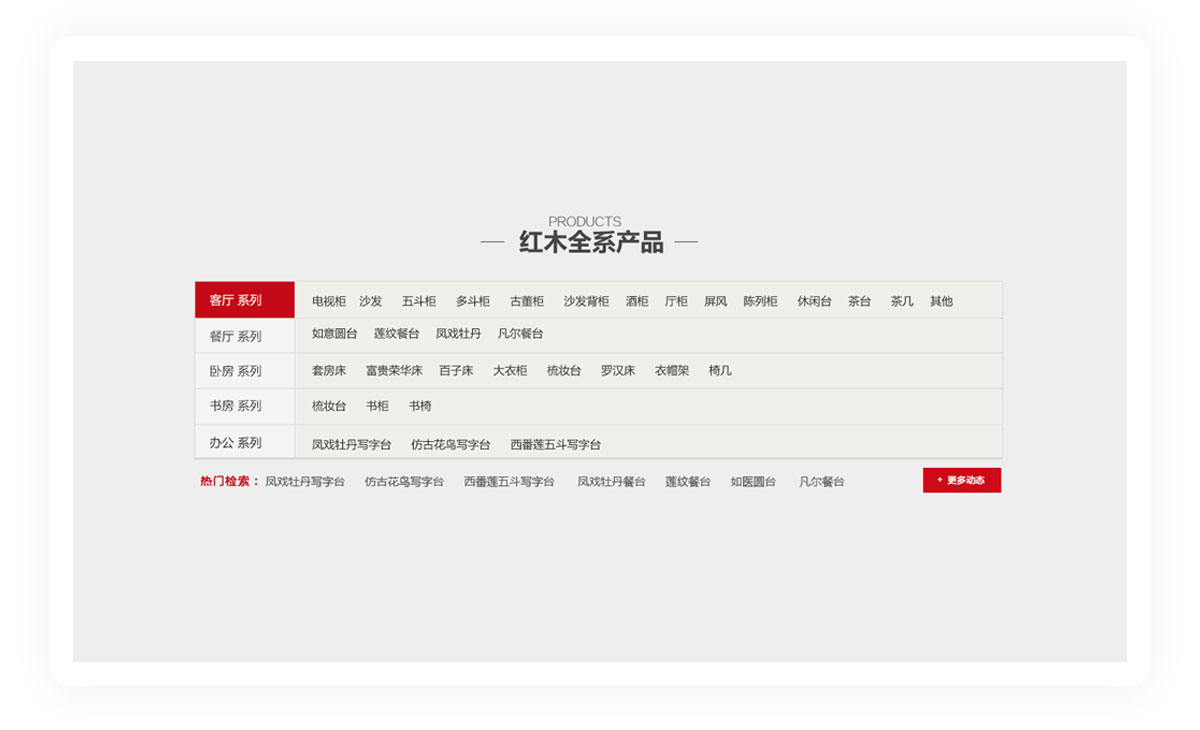Click the 古董柜 link
This screenshot has height=730, width=1200.
(x=527, y=301)
